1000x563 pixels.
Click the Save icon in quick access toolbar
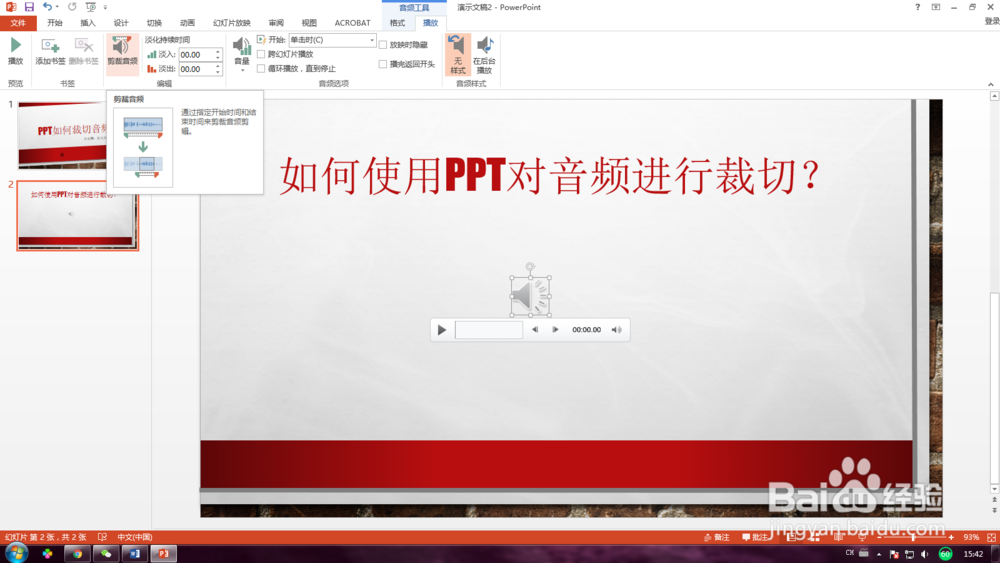(x=29, y=7)
